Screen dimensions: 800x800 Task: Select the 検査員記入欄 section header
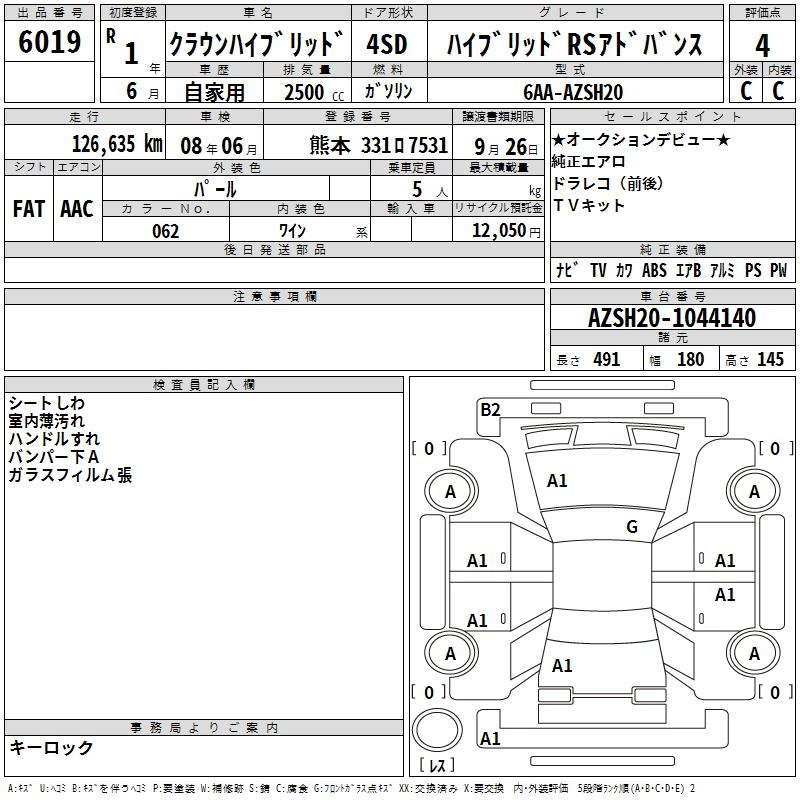click(204, 385)
